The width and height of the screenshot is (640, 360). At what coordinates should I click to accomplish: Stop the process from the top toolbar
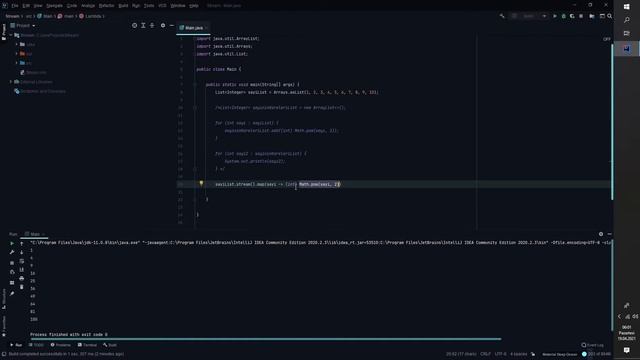click(581, 16)
